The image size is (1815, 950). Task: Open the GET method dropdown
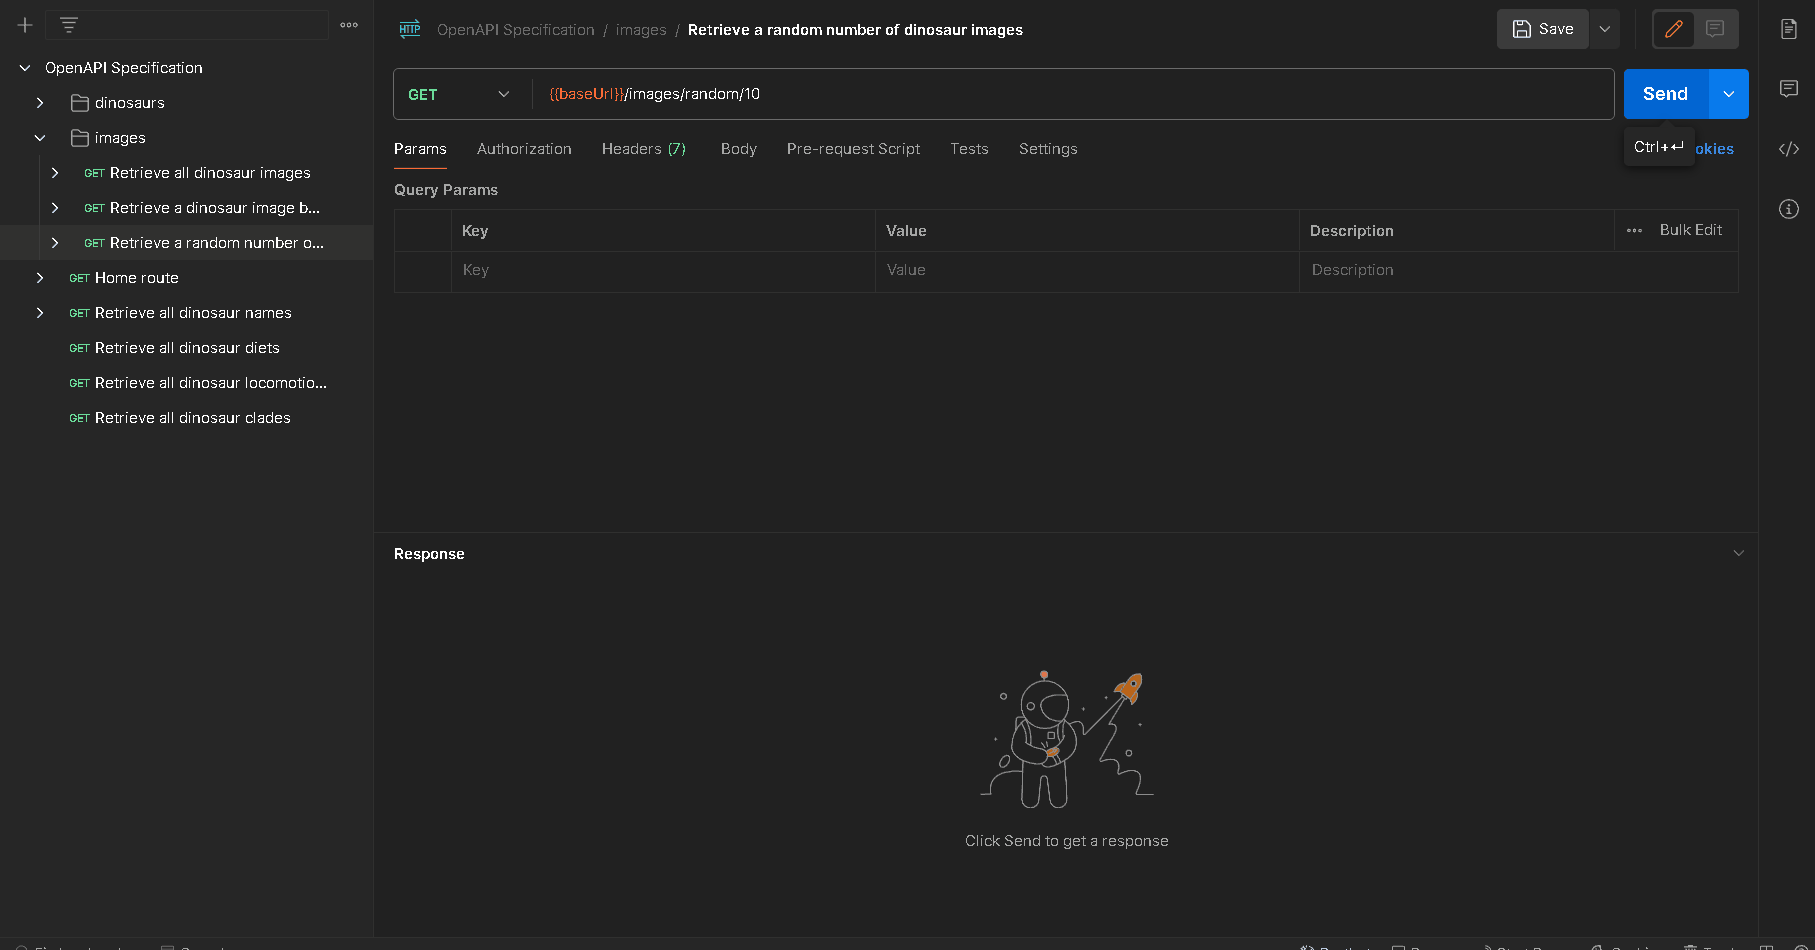[x=460, y=94]
